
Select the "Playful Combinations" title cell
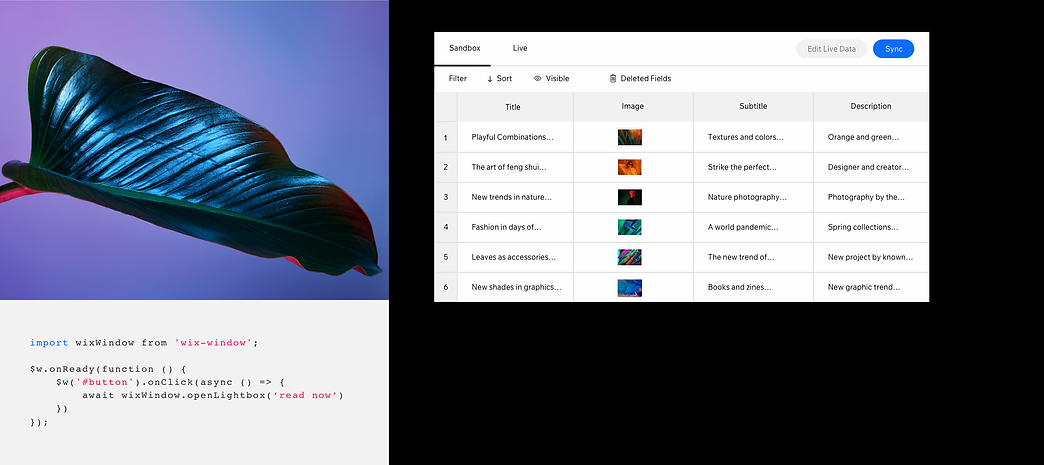click(x=513, y=137)
